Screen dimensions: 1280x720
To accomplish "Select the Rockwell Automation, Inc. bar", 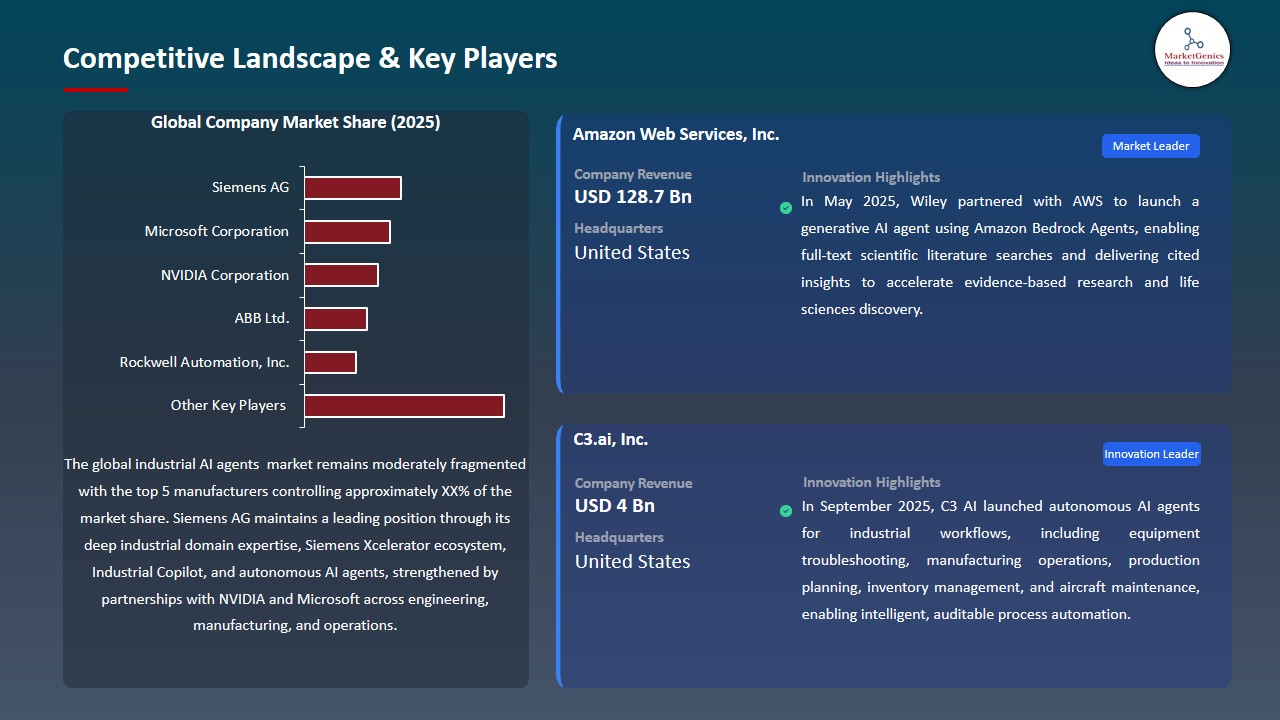I will click(x=330, y=362).
